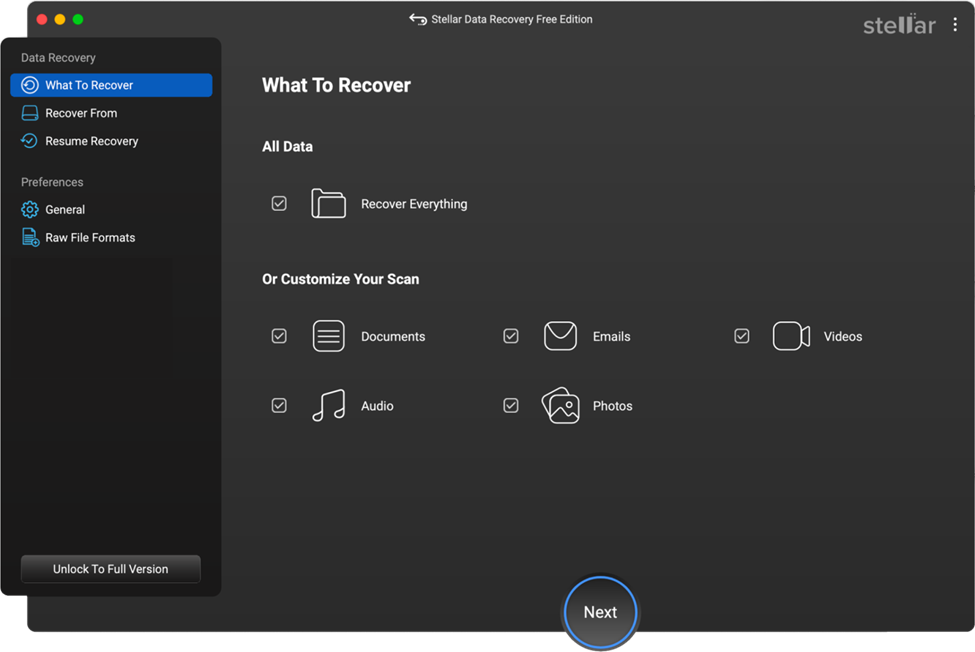Click the Emails envelope icon
Viewport: 975px width, 652px height.
(x=560, y=336)
